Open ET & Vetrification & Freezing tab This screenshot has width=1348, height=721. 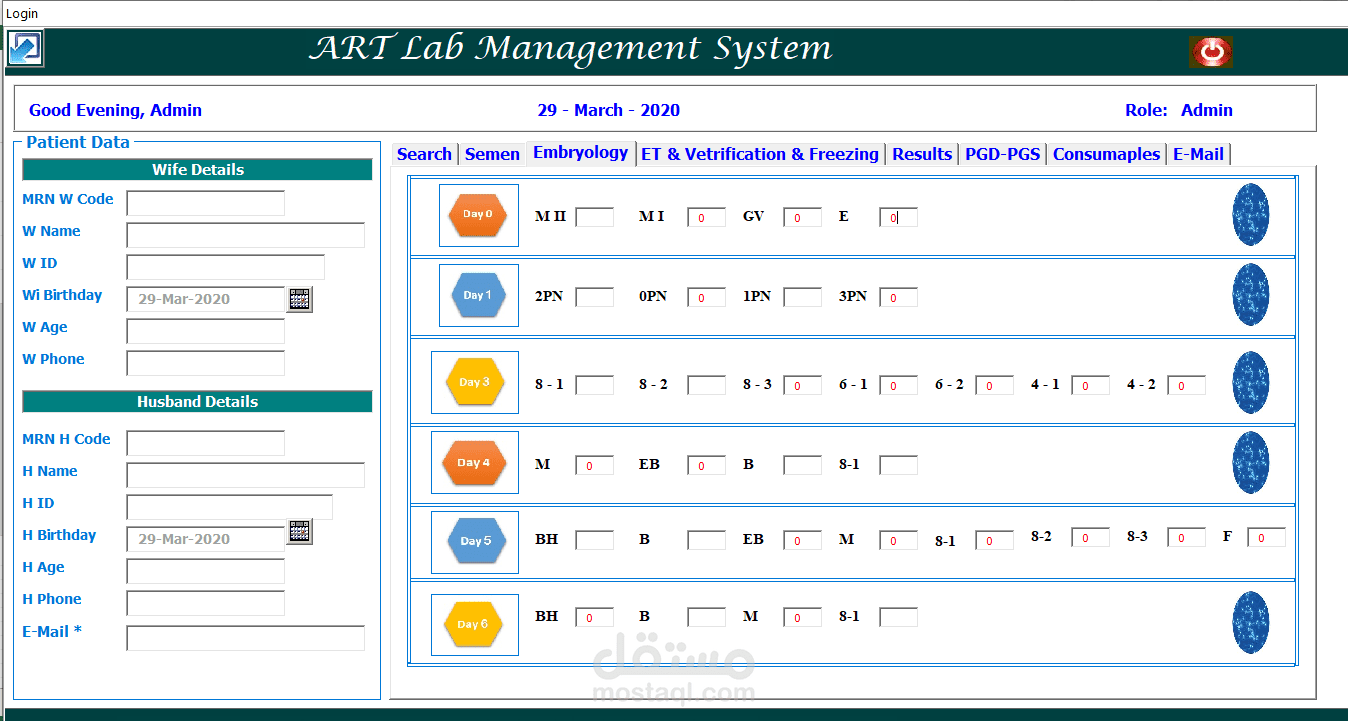pyautogui.click(x=760, y=154)
